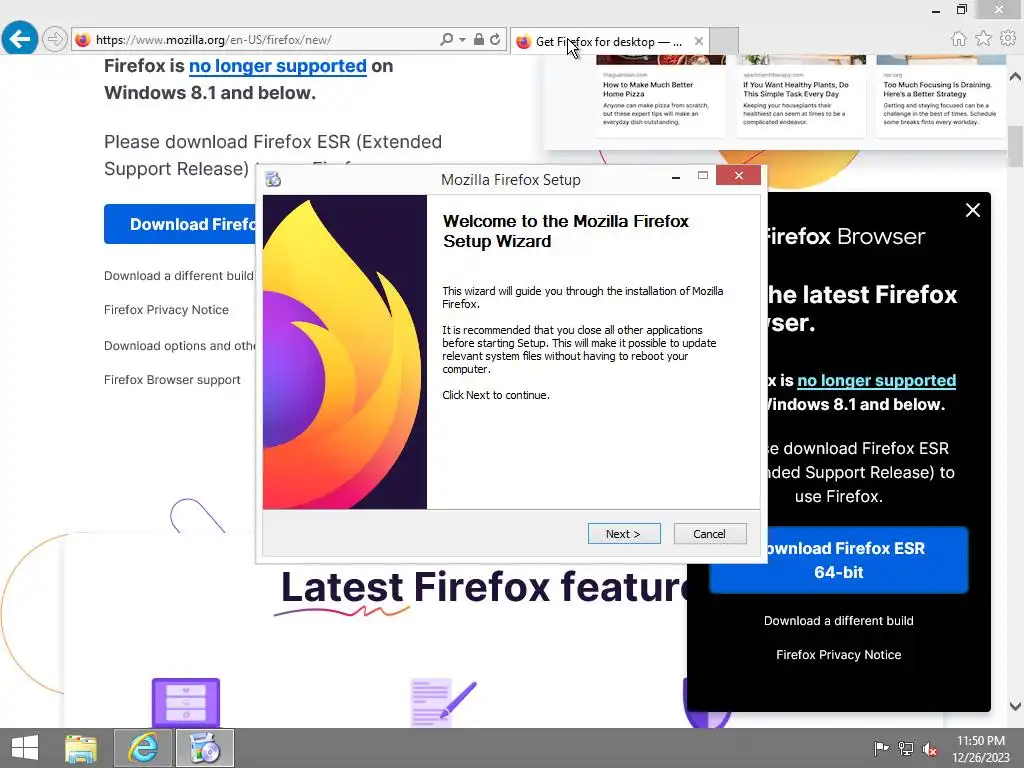Close the Mozilla Firefox Setup window
The height and width of the screenshot is (768, 1024).
pos(739,175)
